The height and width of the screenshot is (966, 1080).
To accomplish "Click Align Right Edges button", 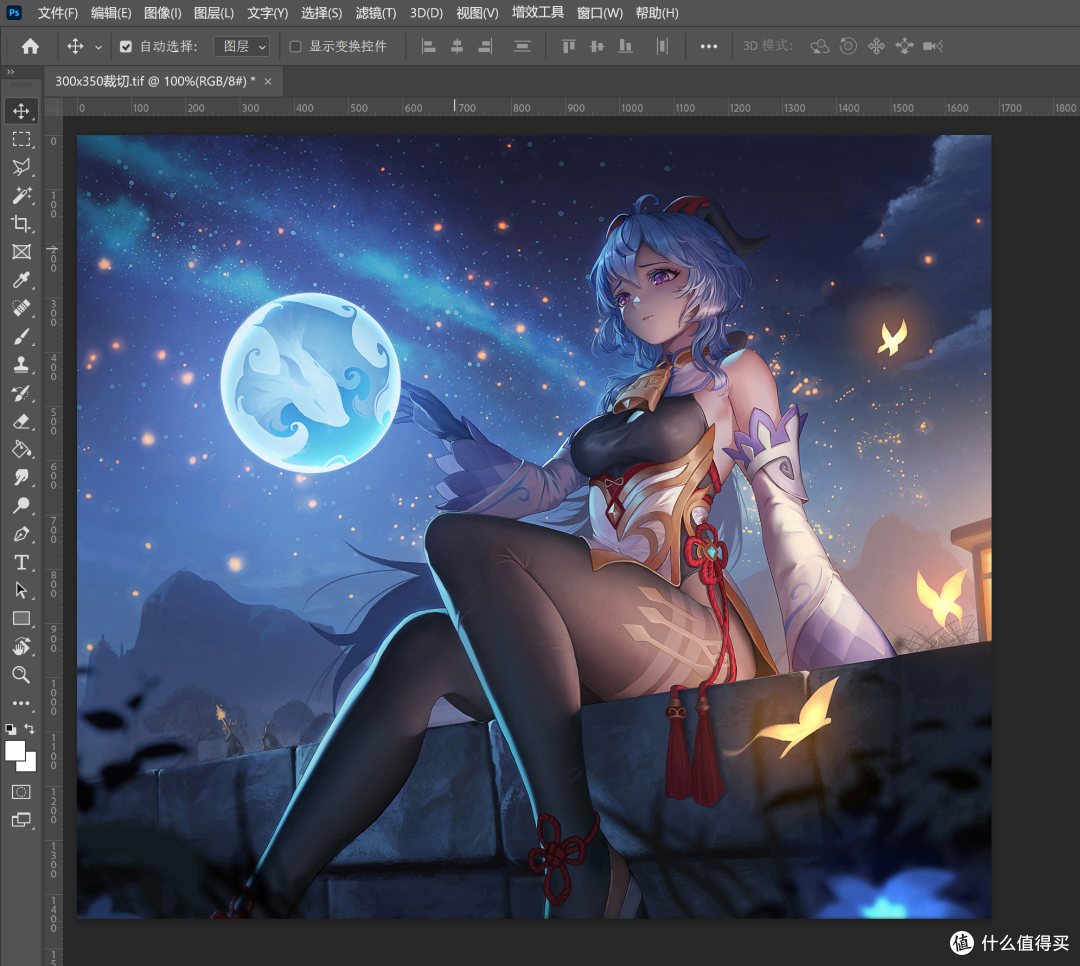I will pyautogui.click(x=485, y=46).
